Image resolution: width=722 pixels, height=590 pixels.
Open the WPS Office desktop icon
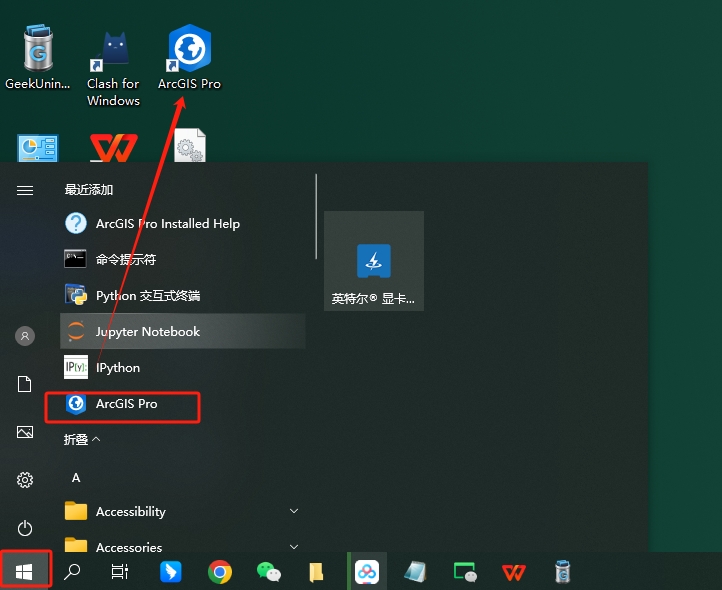pos(113,147)
